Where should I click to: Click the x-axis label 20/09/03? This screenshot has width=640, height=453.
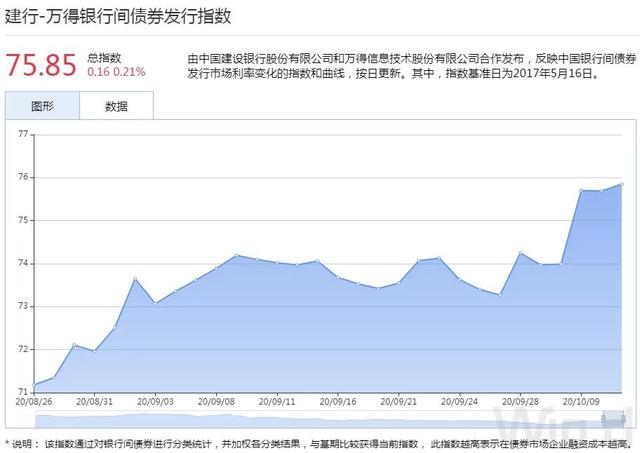coord(155,402)
